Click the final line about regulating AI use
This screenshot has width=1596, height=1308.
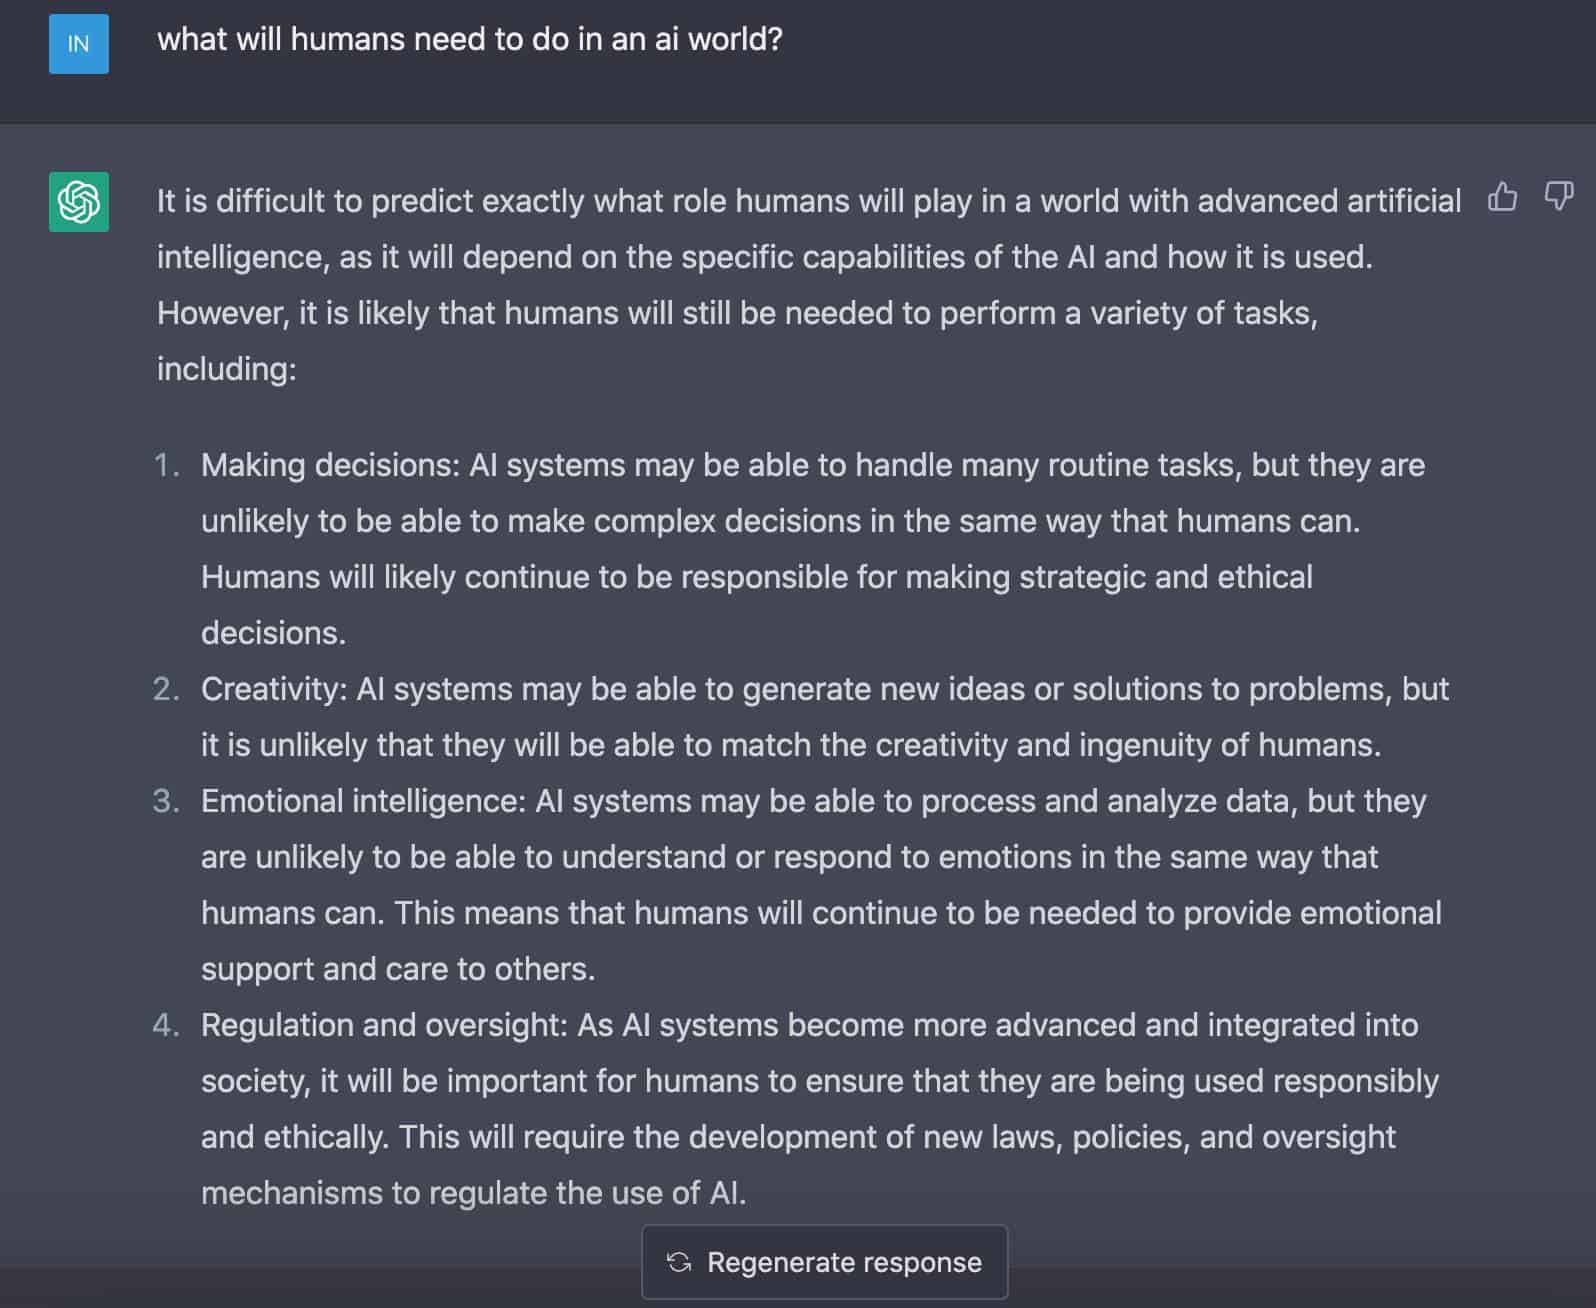click(x=474, y=1193)
